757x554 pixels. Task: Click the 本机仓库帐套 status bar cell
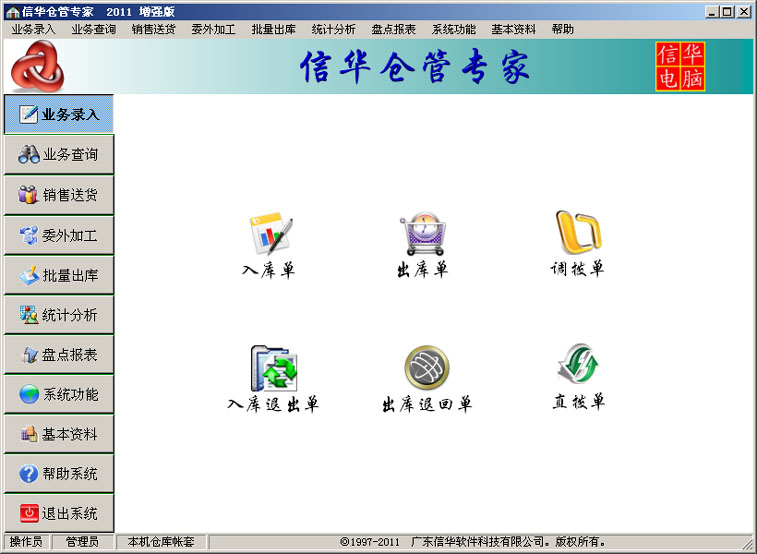[161, 541]
